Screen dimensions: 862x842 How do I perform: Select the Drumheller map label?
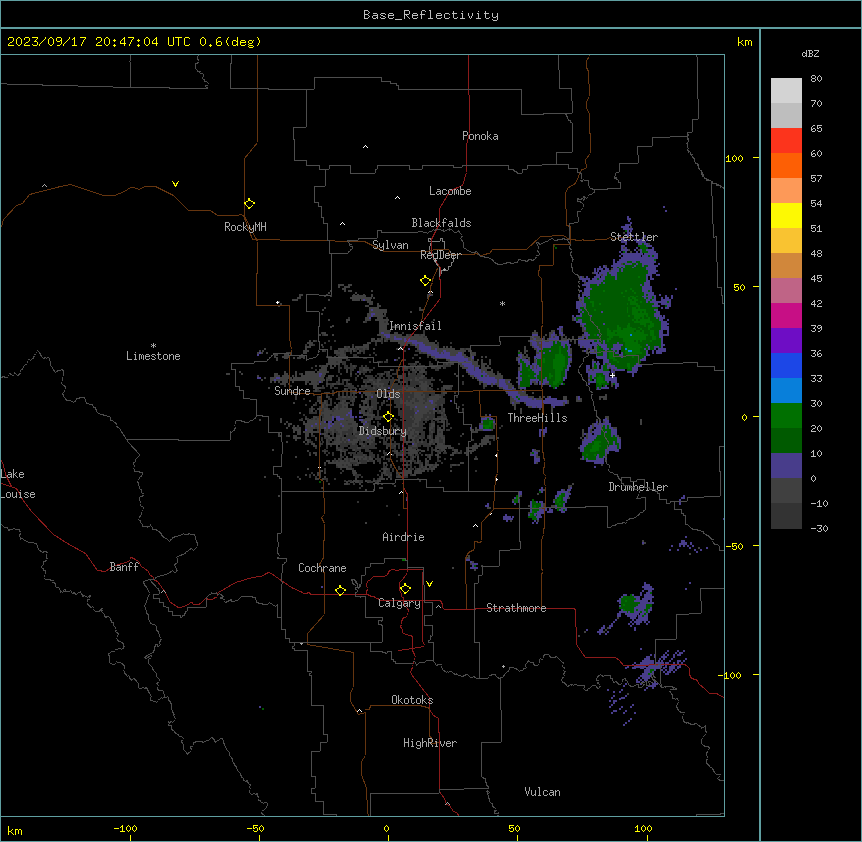638,487
